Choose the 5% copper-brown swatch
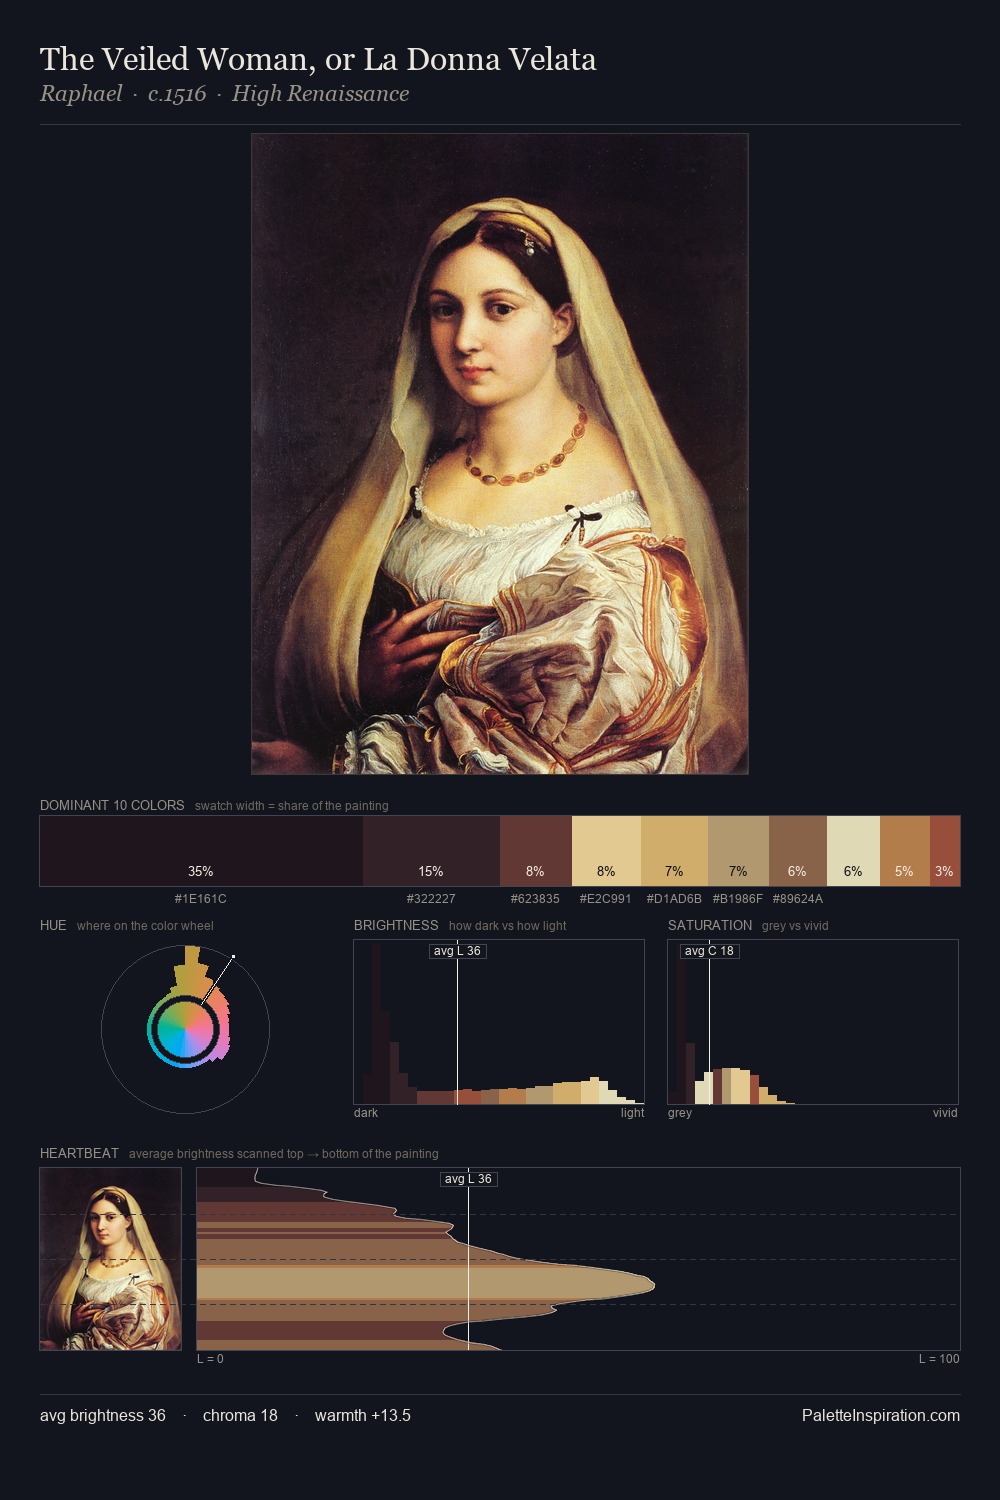The width and height of the screenshot is (1000, 1500). 905,851
